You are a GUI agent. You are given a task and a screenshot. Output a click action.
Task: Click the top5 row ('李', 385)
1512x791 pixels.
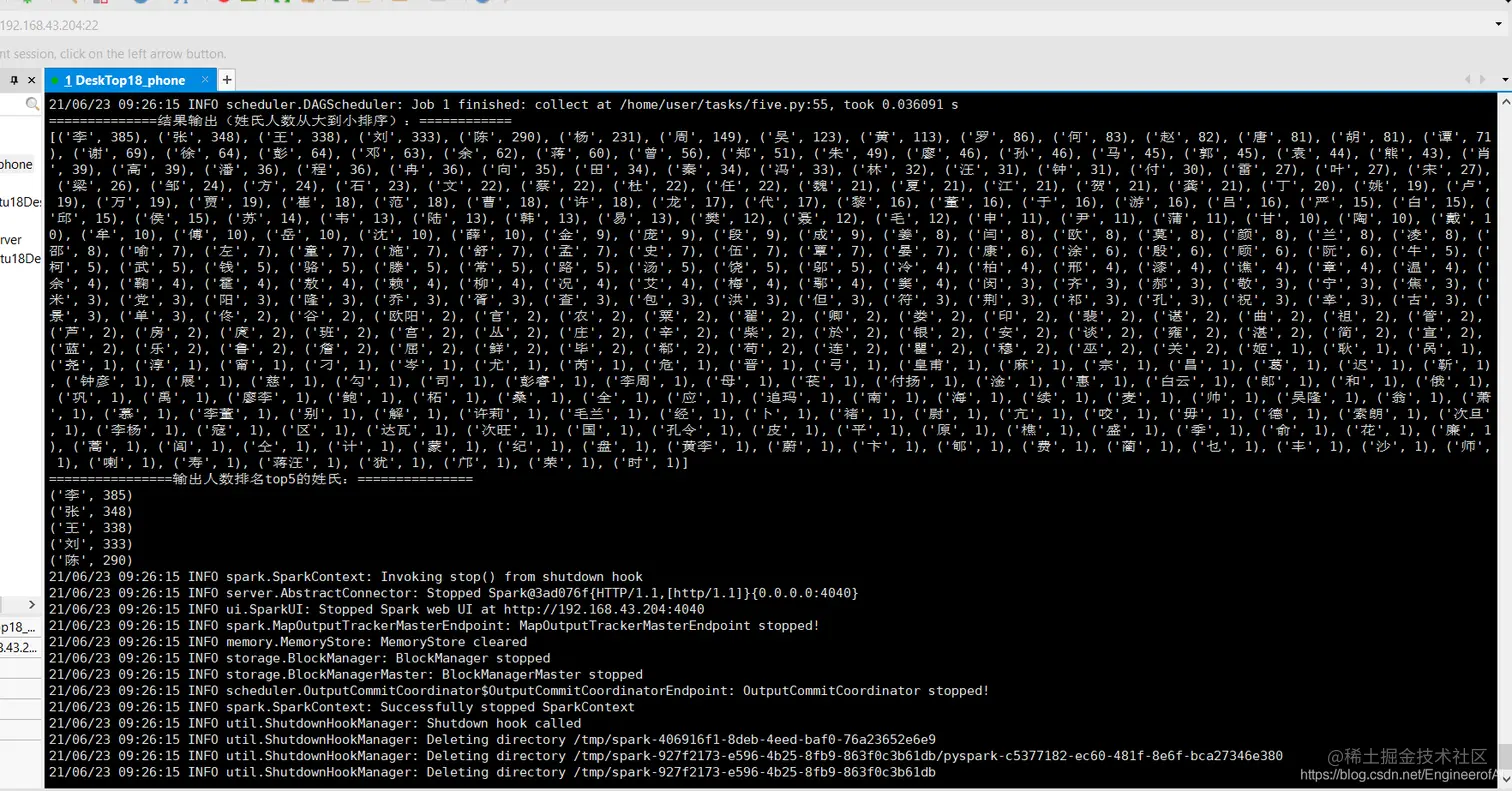pyautogui.click(x=90, y=496)
